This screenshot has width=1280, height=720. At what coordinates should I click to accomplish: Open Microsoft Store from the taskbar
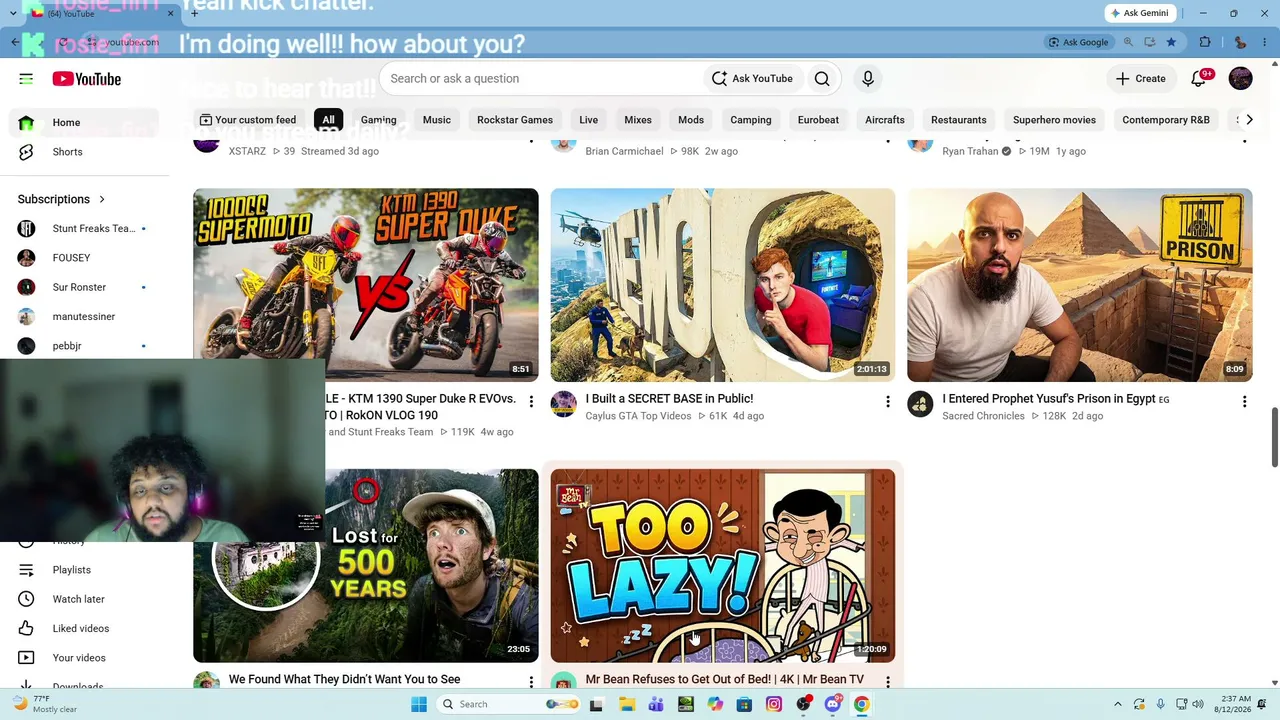pyautogui.click(x=744, y=704)
